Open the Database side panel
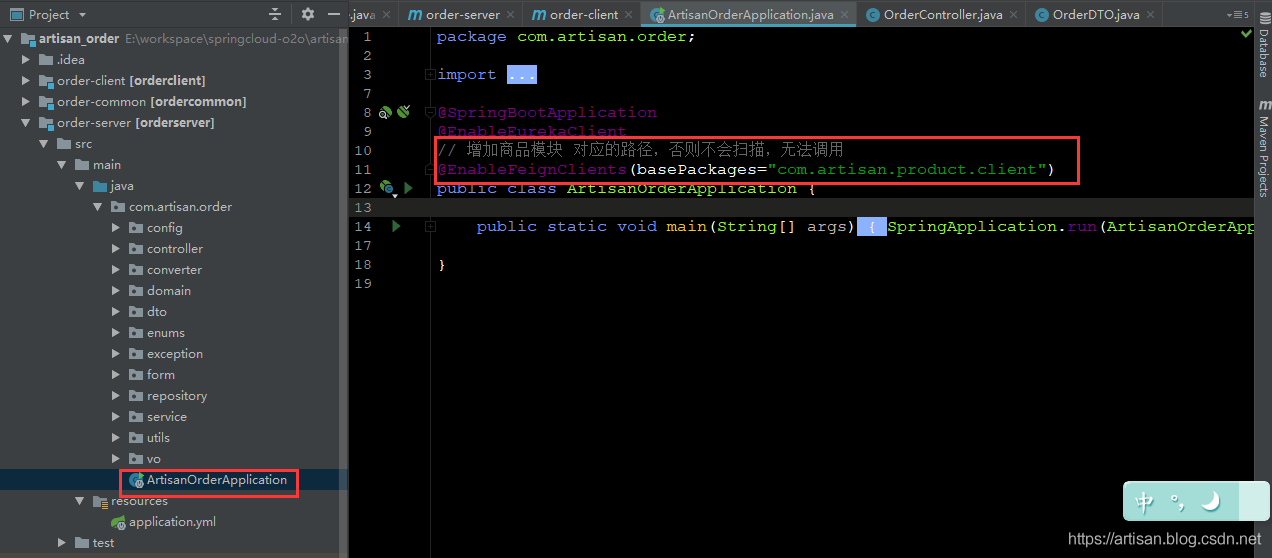 (1263, 53)
